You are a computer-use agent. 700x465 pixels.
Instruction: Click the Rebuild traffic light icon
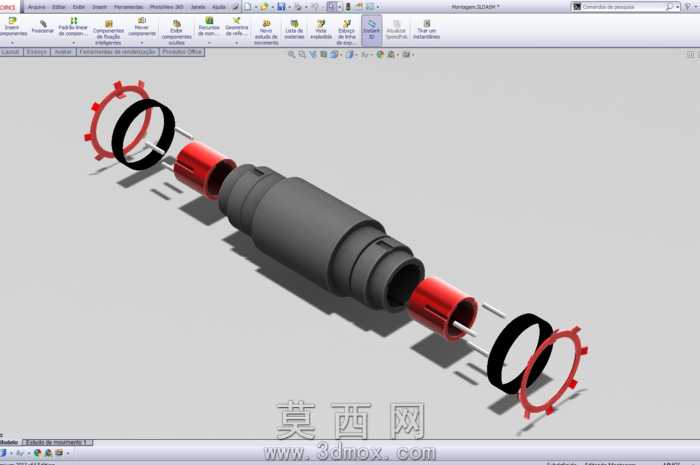click(348, 7)
